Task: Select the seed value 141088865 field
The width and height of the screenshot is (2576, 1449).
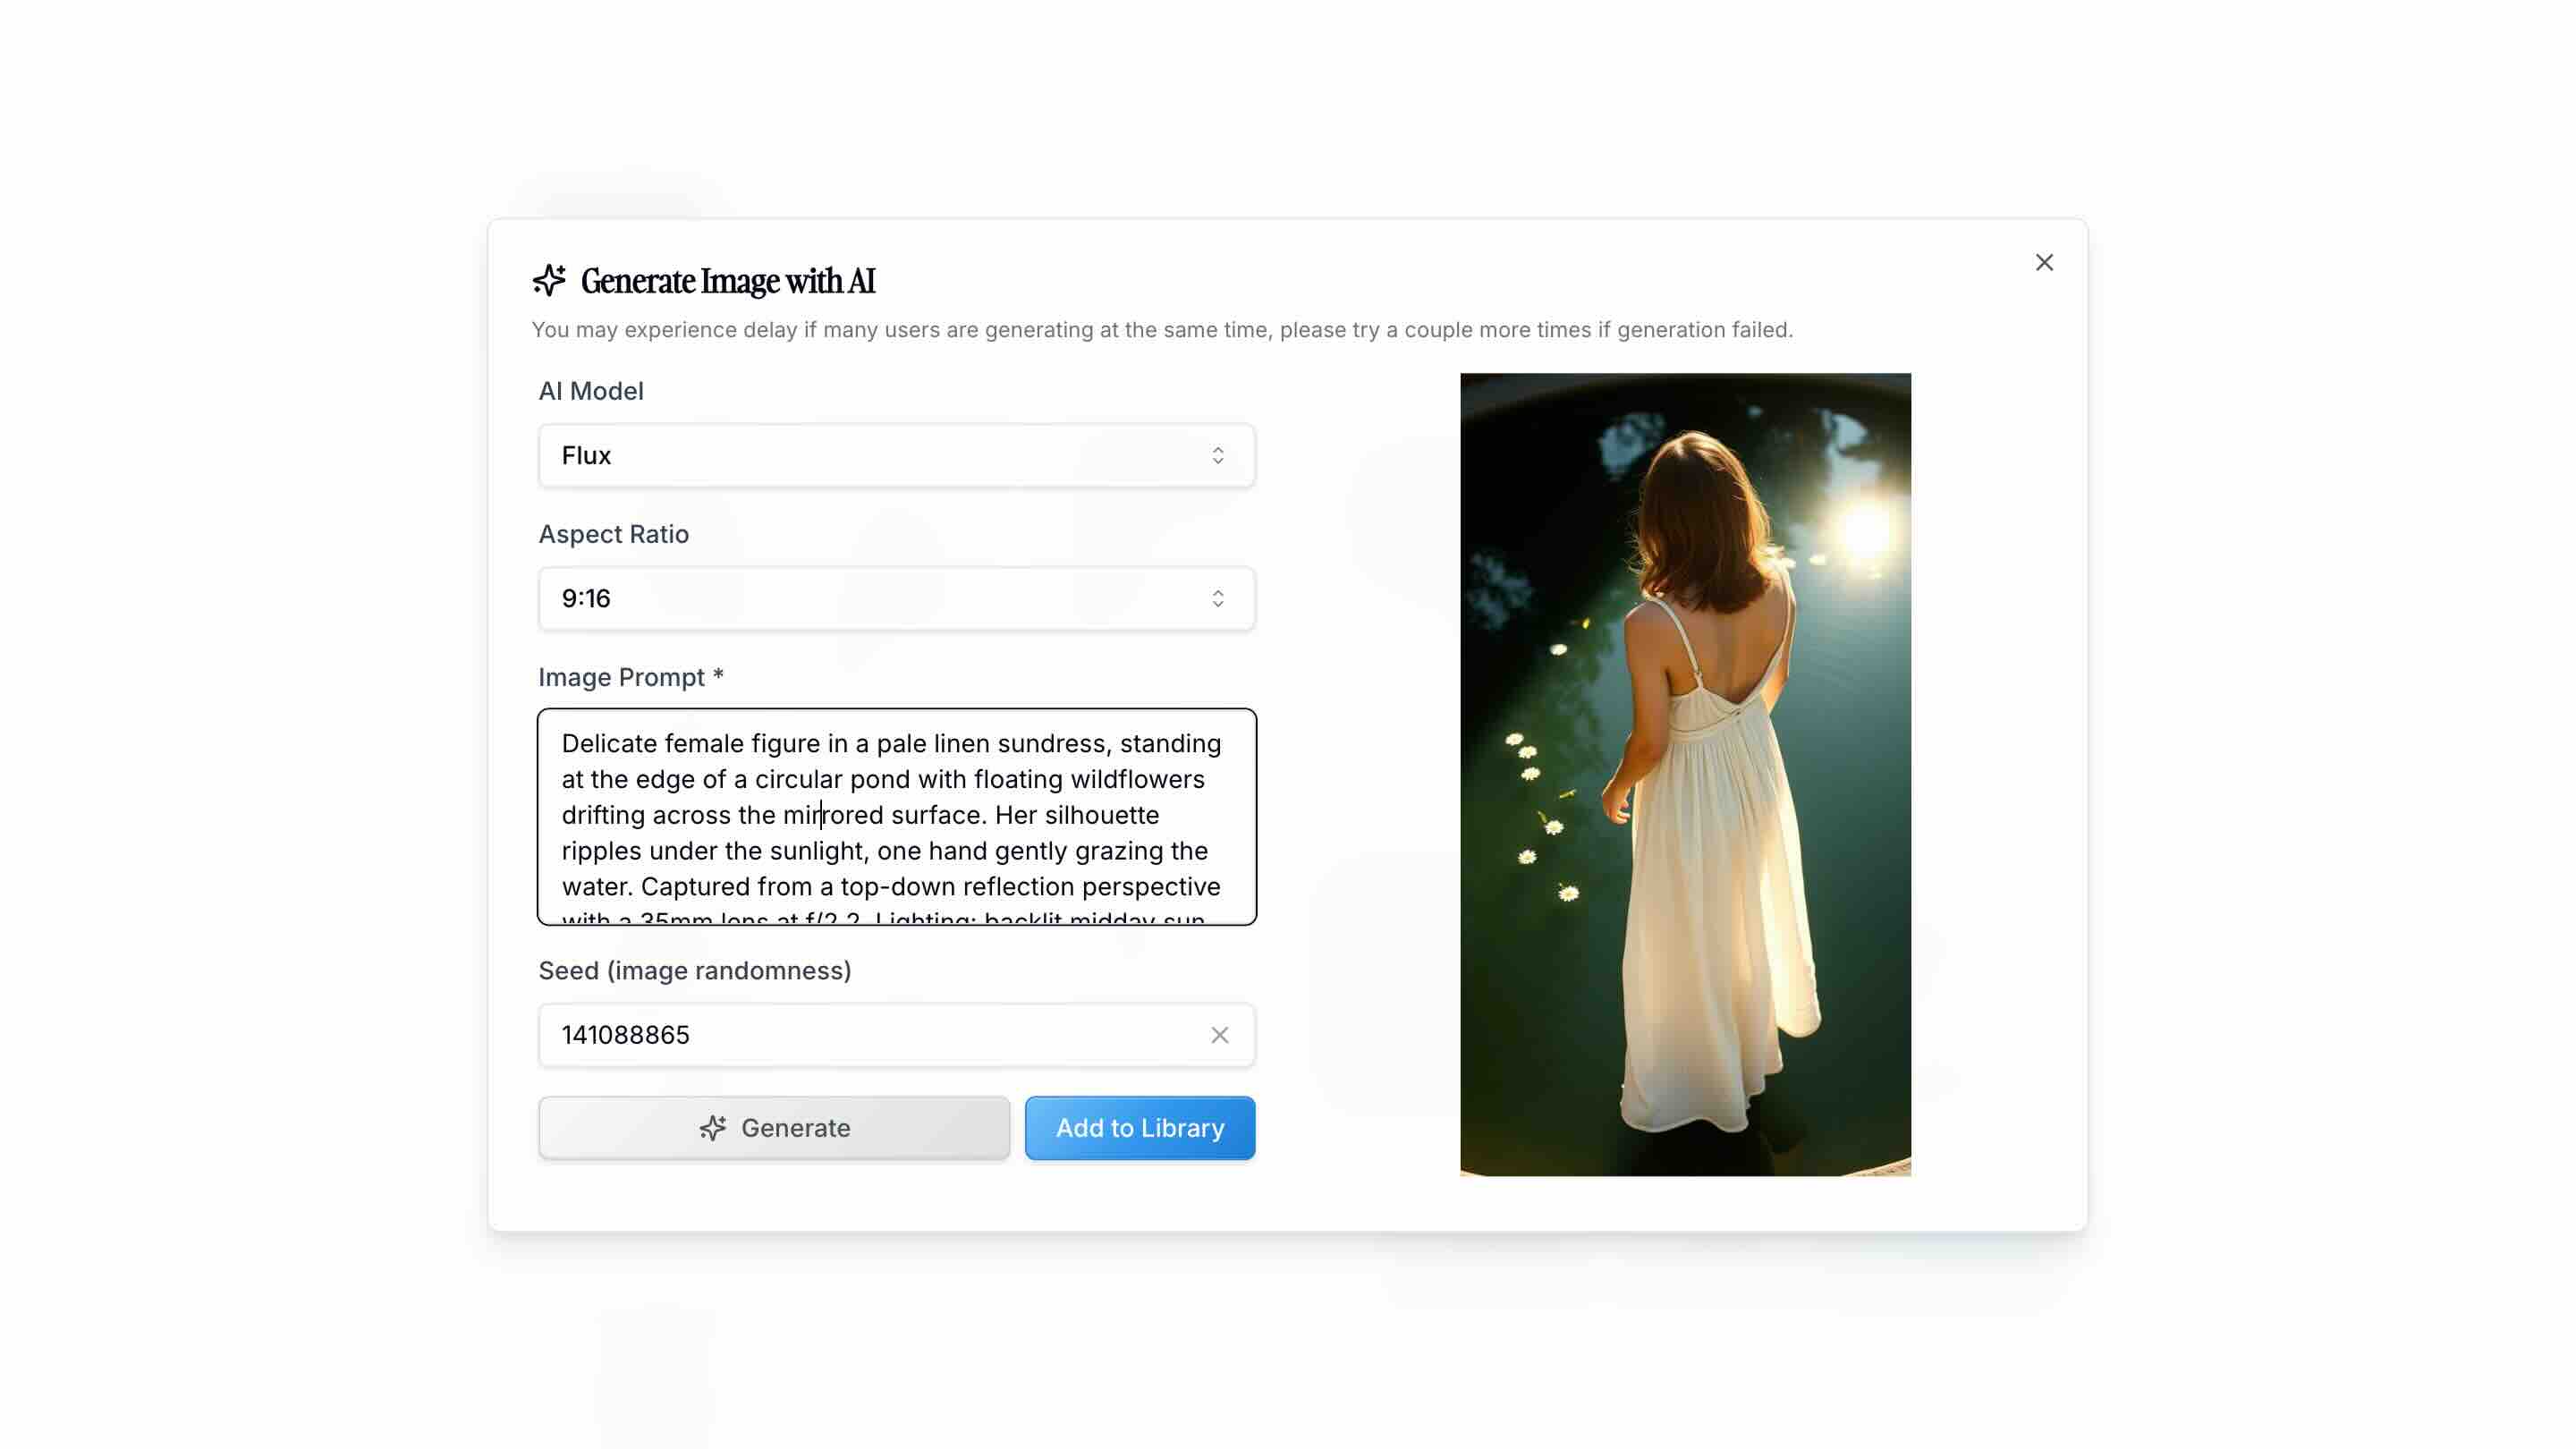Action: pos(850,1035)
